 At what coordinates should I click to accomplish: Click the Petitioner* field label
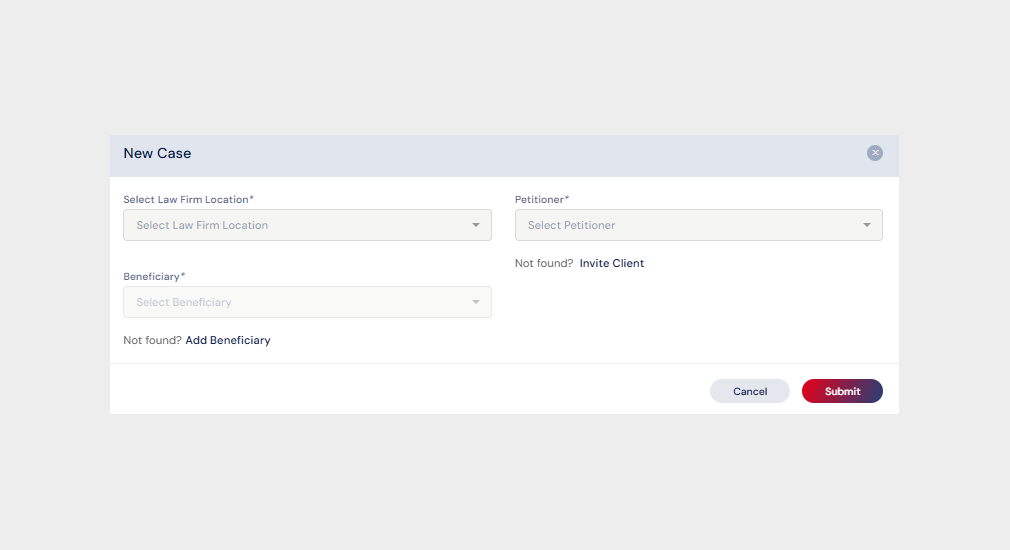(541, 200)
